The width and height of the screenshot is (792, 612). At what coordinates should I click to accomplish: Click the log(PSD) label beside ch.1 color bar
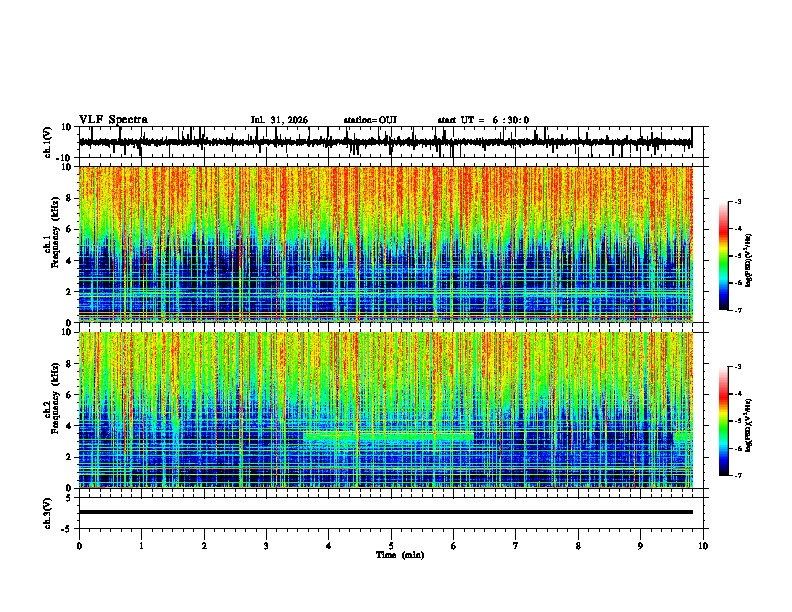(x=749, y=260)
